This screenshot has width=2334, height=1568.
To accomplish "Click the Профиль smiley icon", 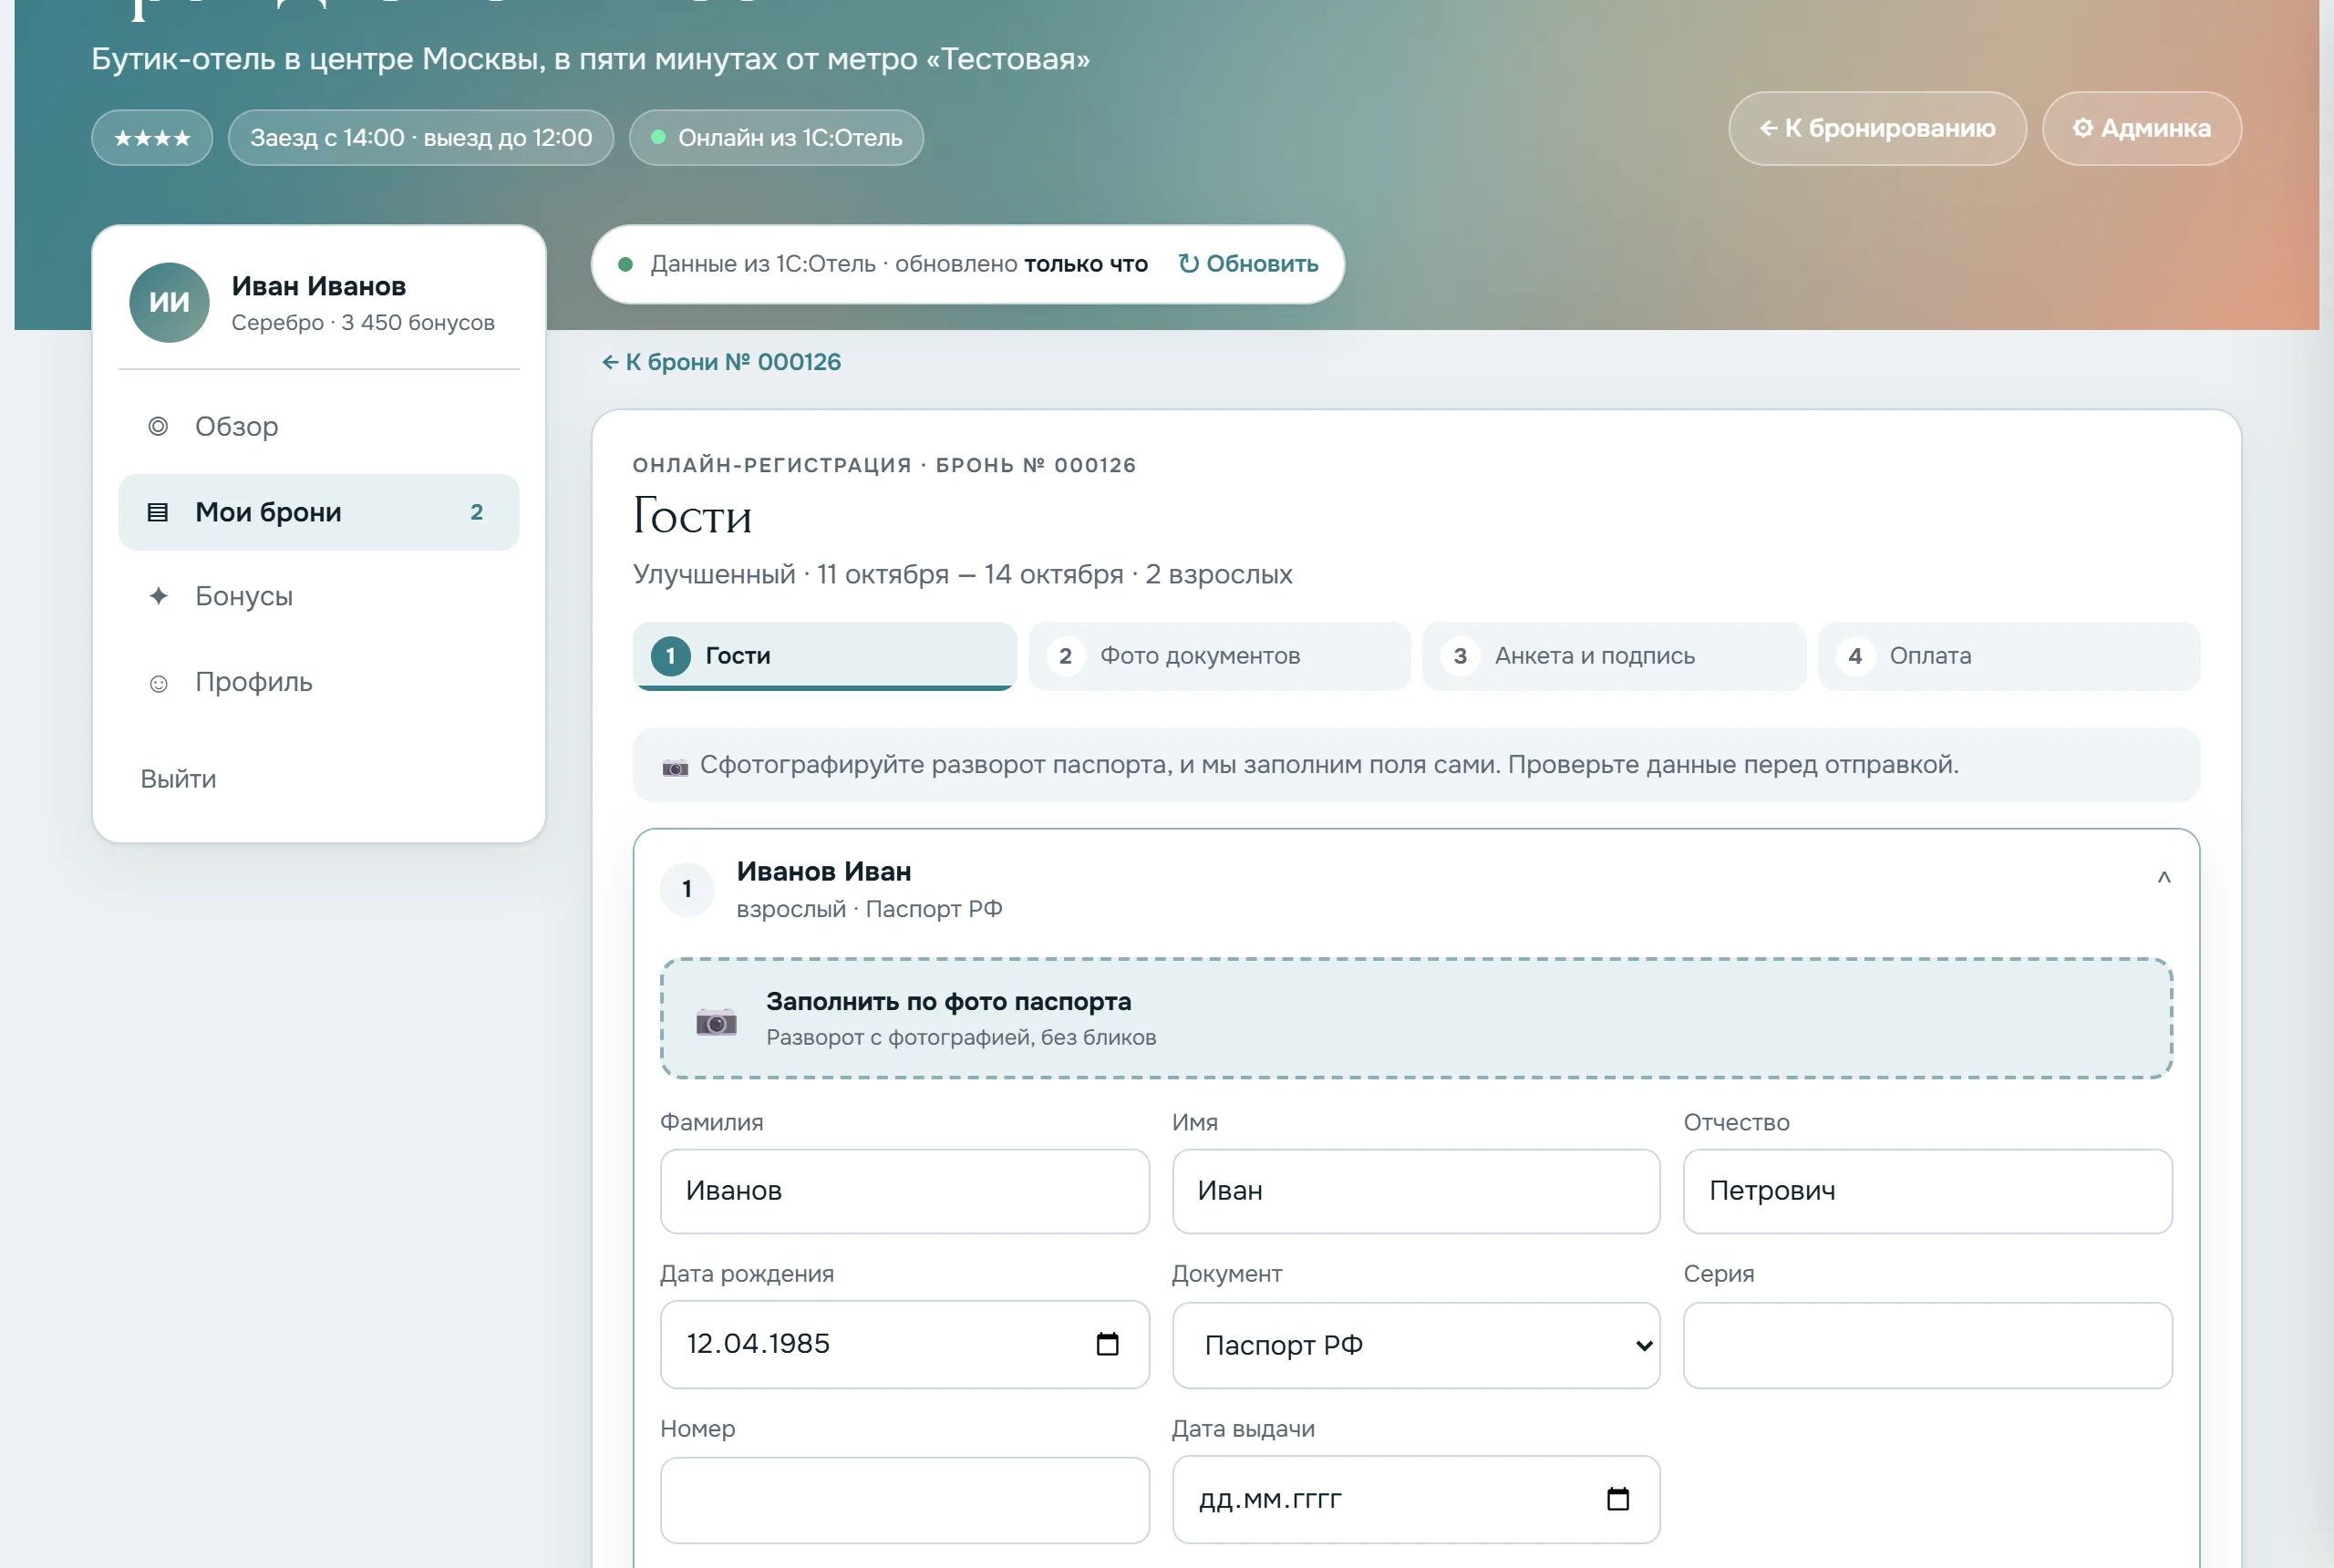I will tap(158, 683).
